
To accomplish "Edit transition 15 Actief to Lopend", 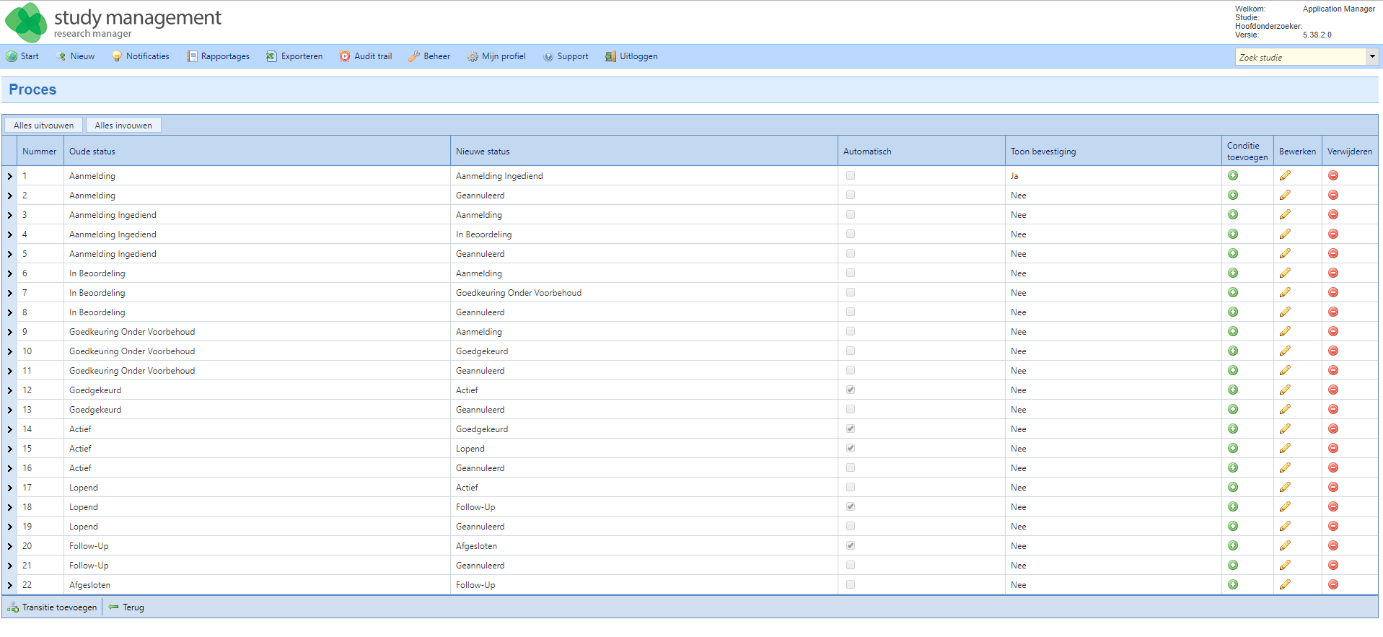I will click(1285, 448).
